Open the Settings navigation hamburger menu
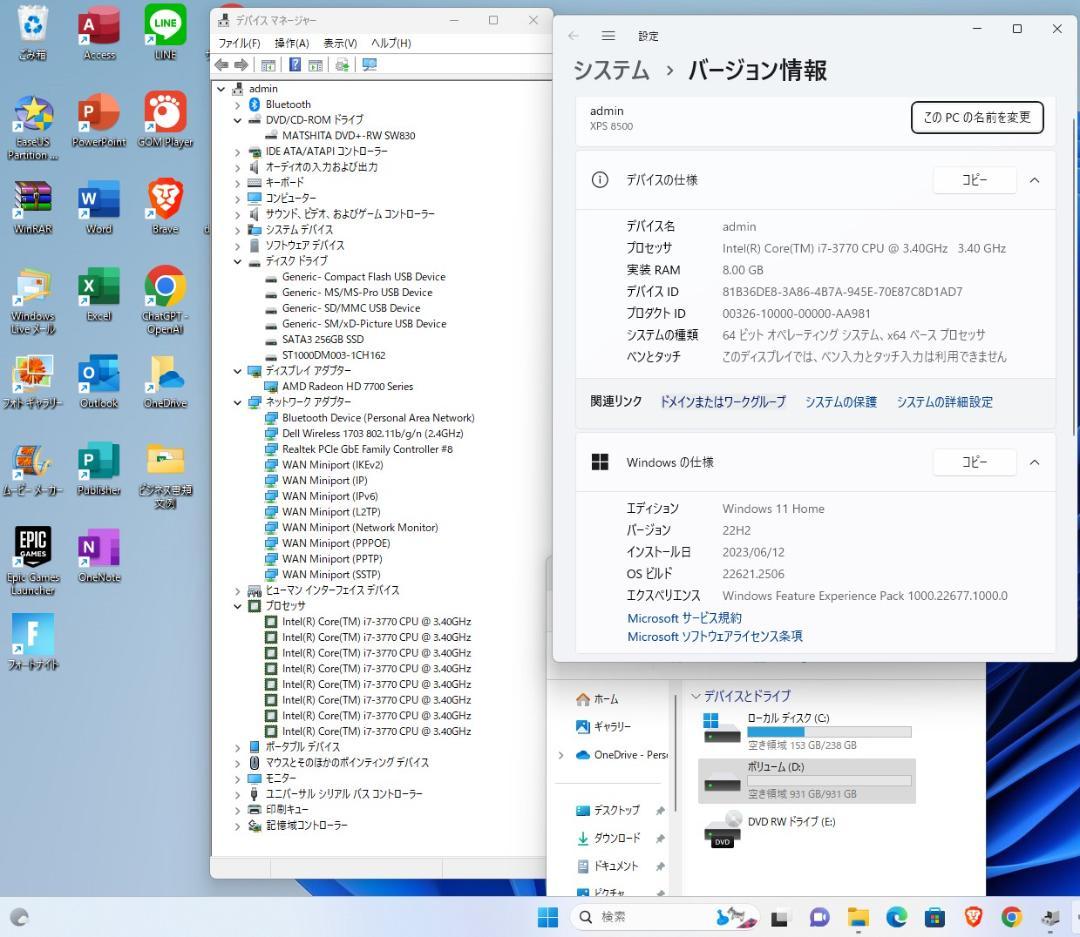Screen dimensions: 1080x937 coord(608,35)
